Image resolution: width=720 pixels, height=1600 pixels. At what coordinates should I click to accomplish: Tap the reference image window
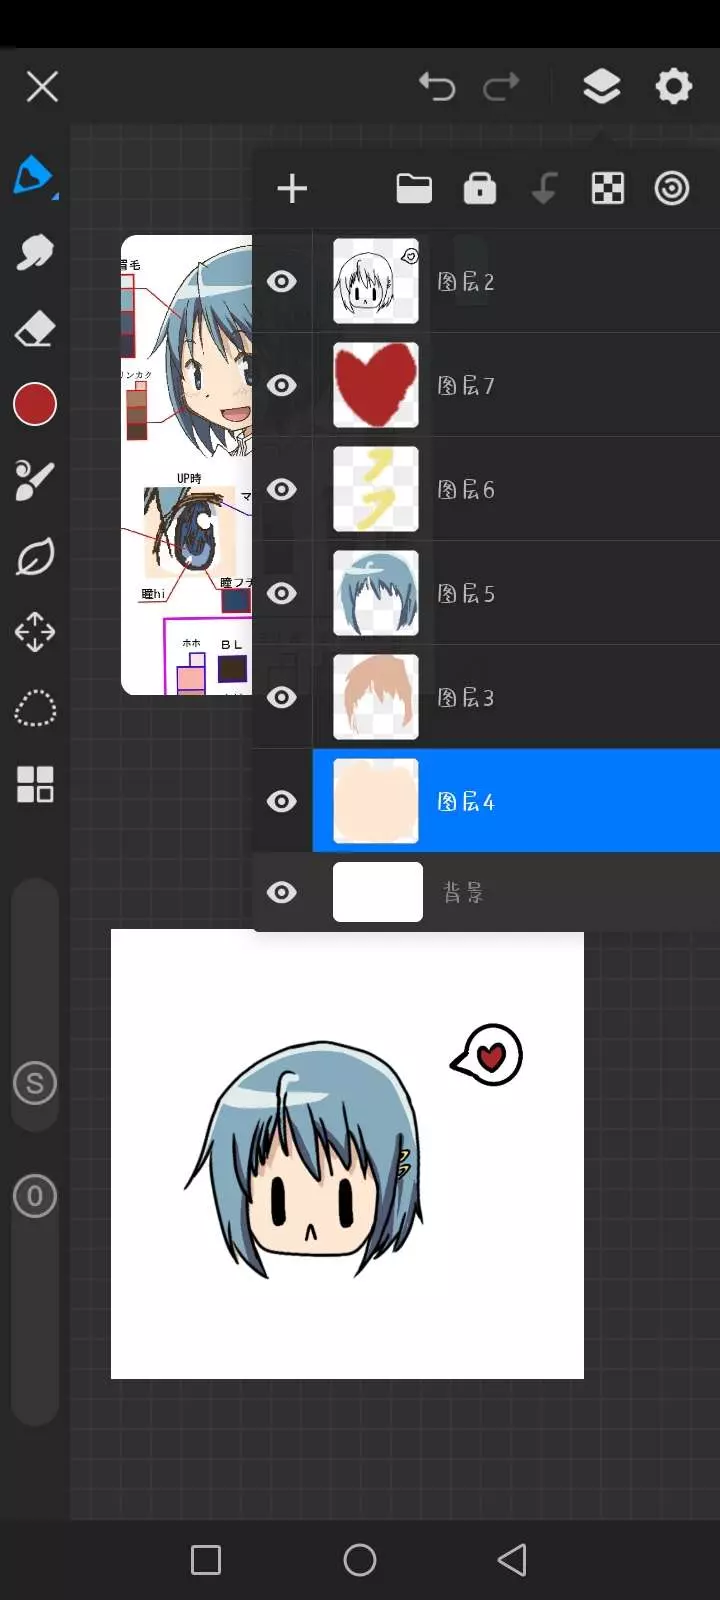tap(187, 465)
